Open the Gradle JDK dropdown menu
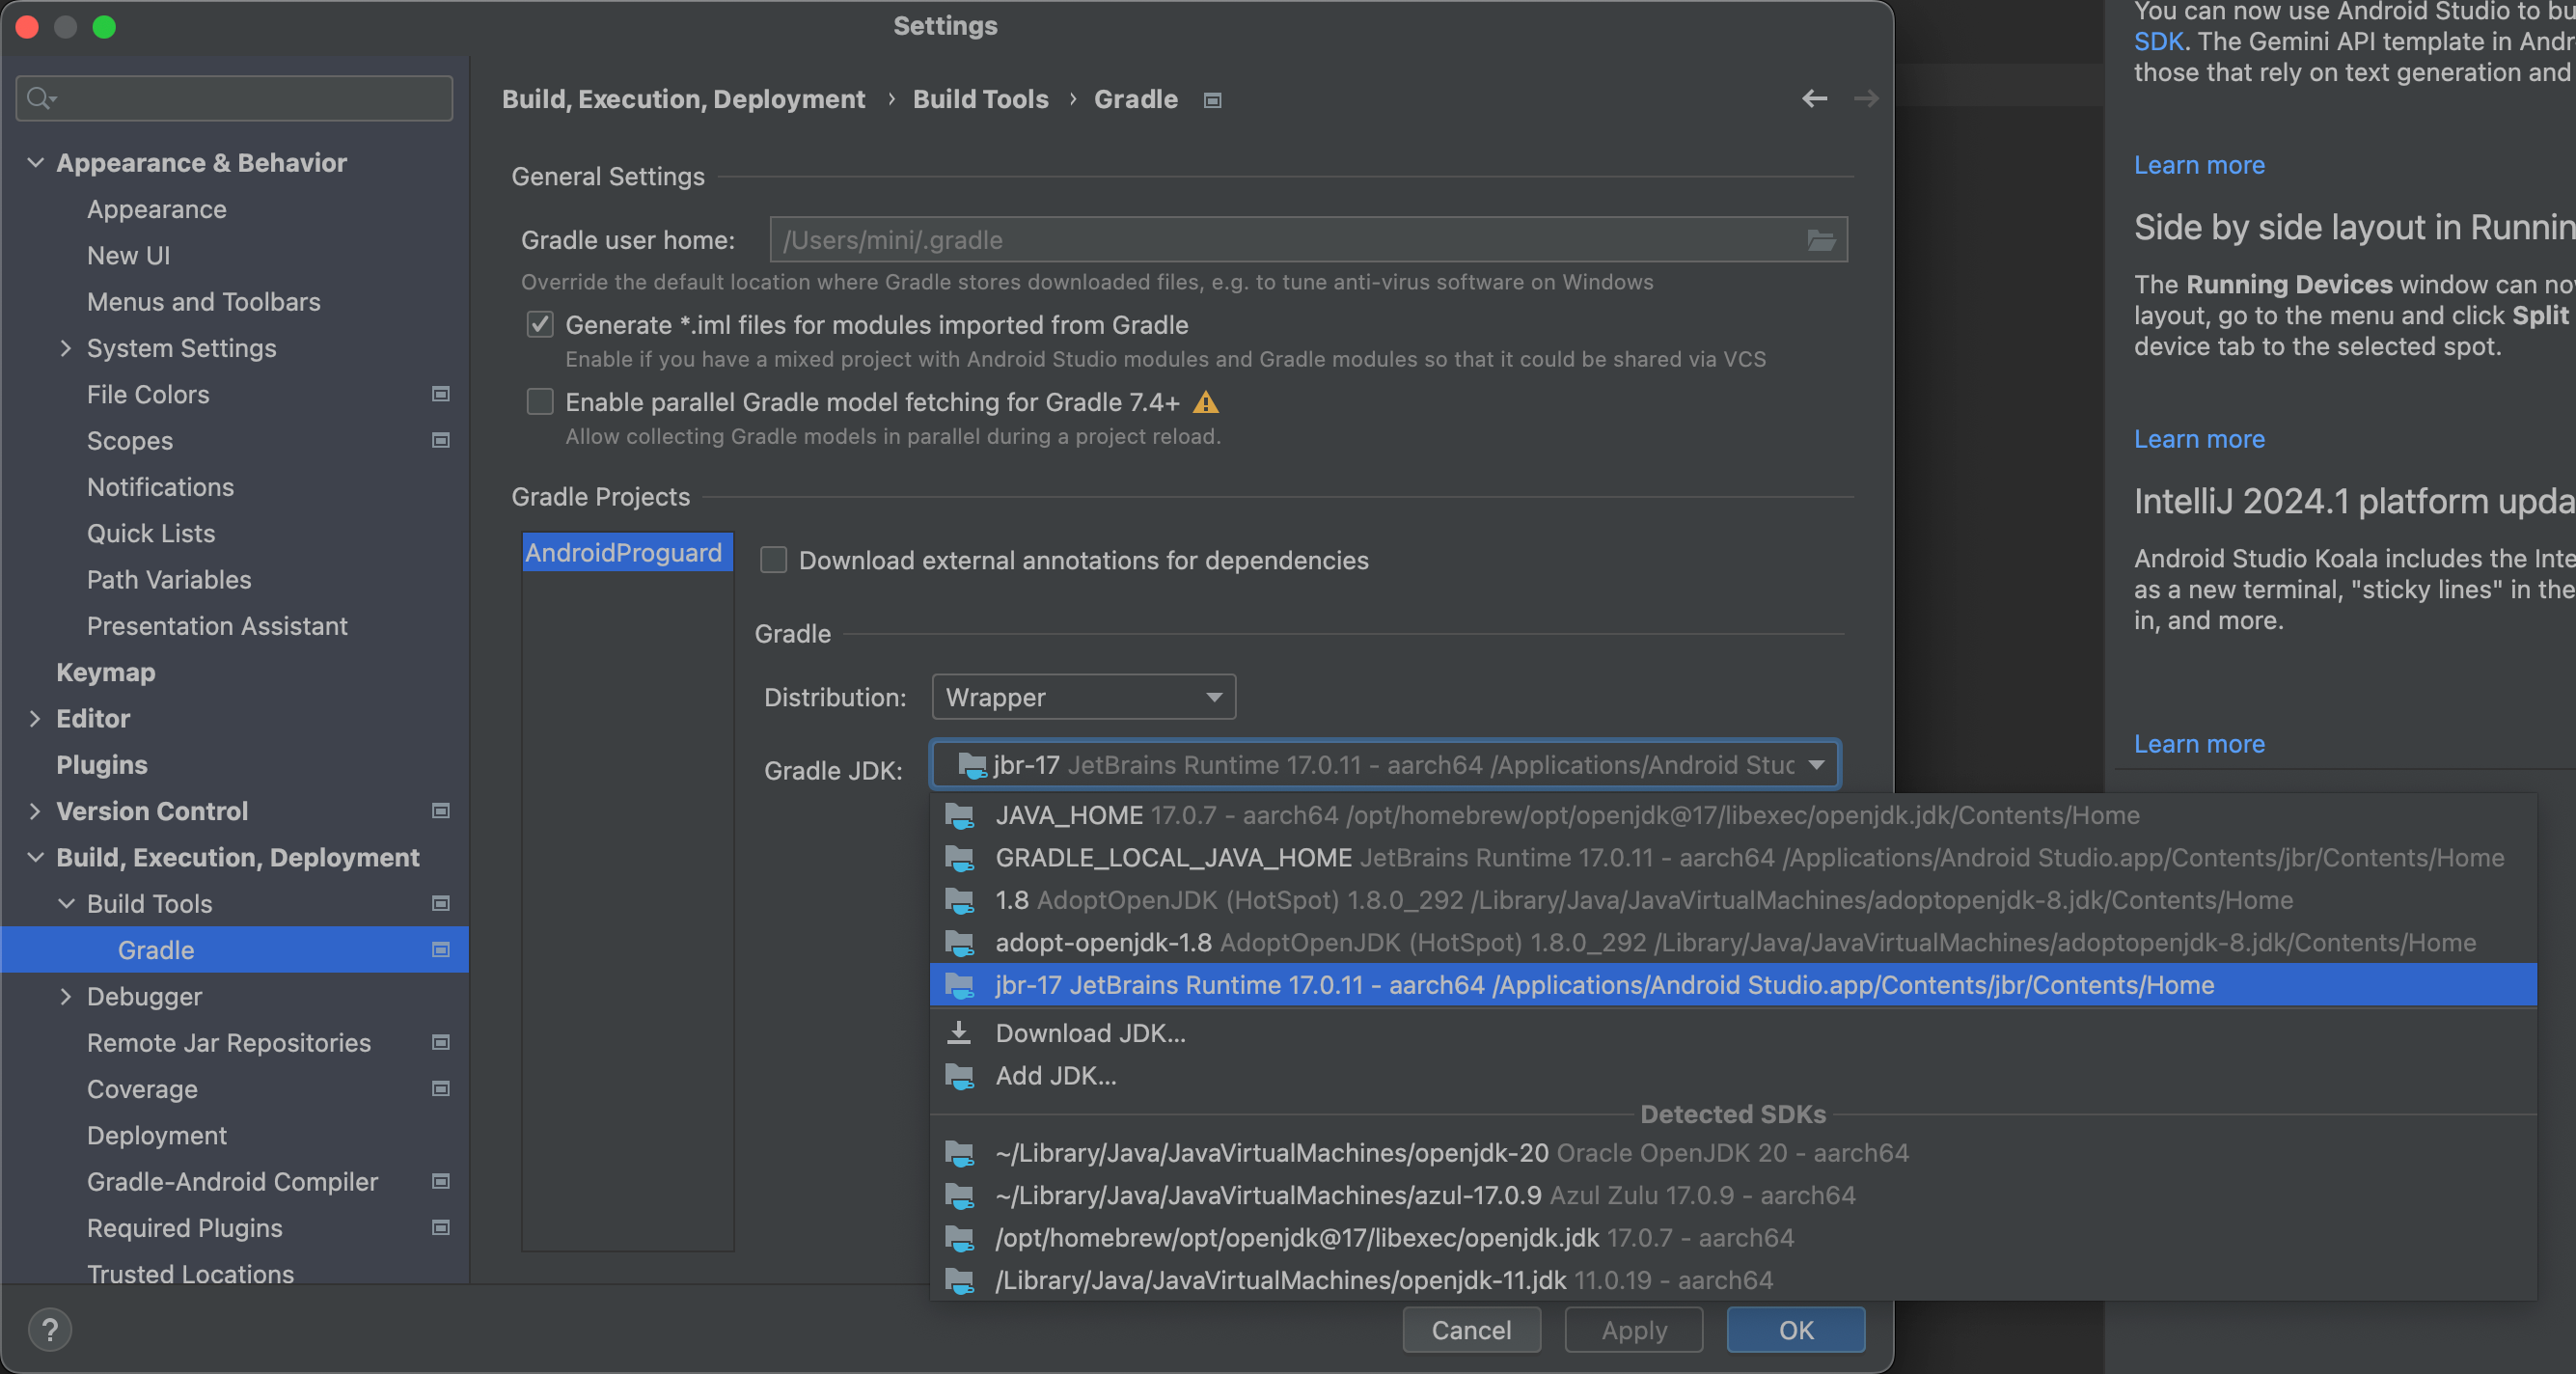 (x=1384, y=764)
